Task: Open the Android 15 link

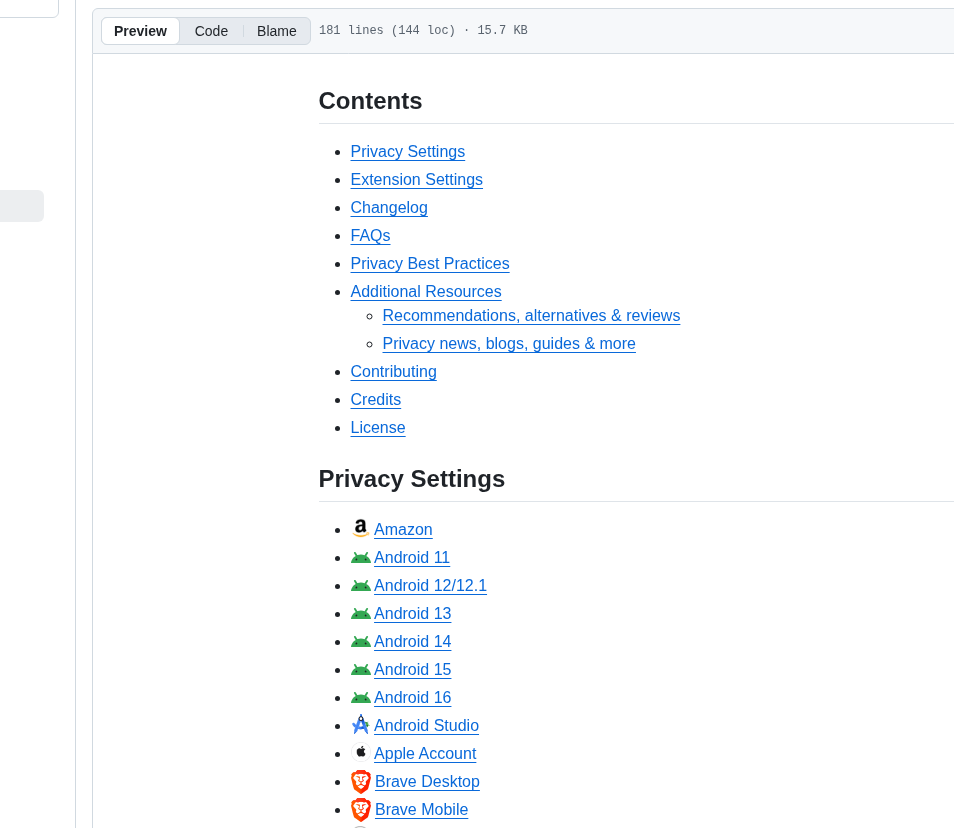Action: [413, 670]
